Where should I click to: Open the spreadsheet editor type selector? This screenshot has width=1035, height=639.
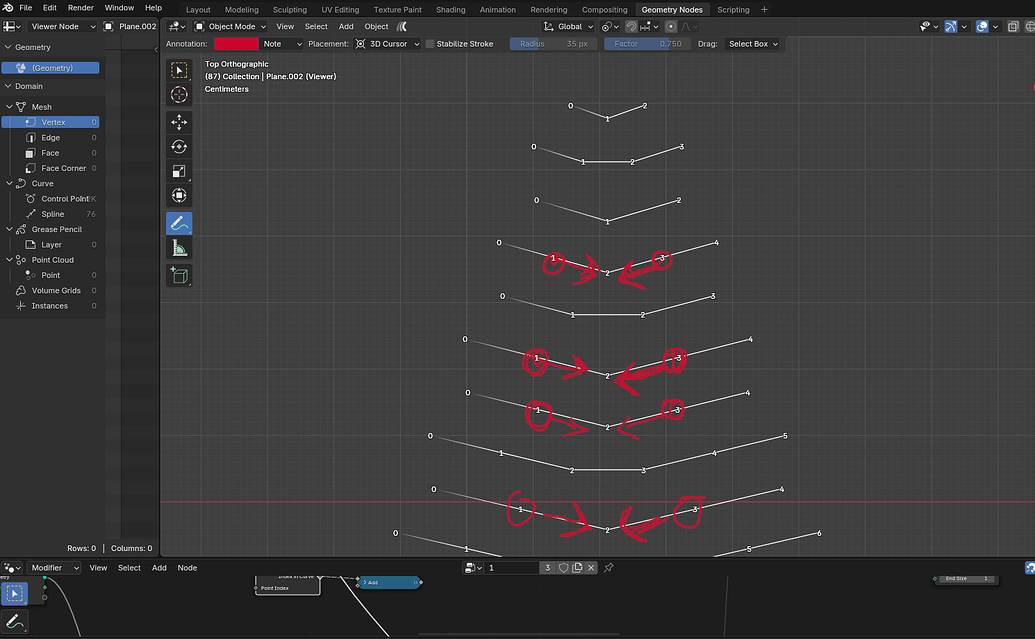click(x=13, y=26)
